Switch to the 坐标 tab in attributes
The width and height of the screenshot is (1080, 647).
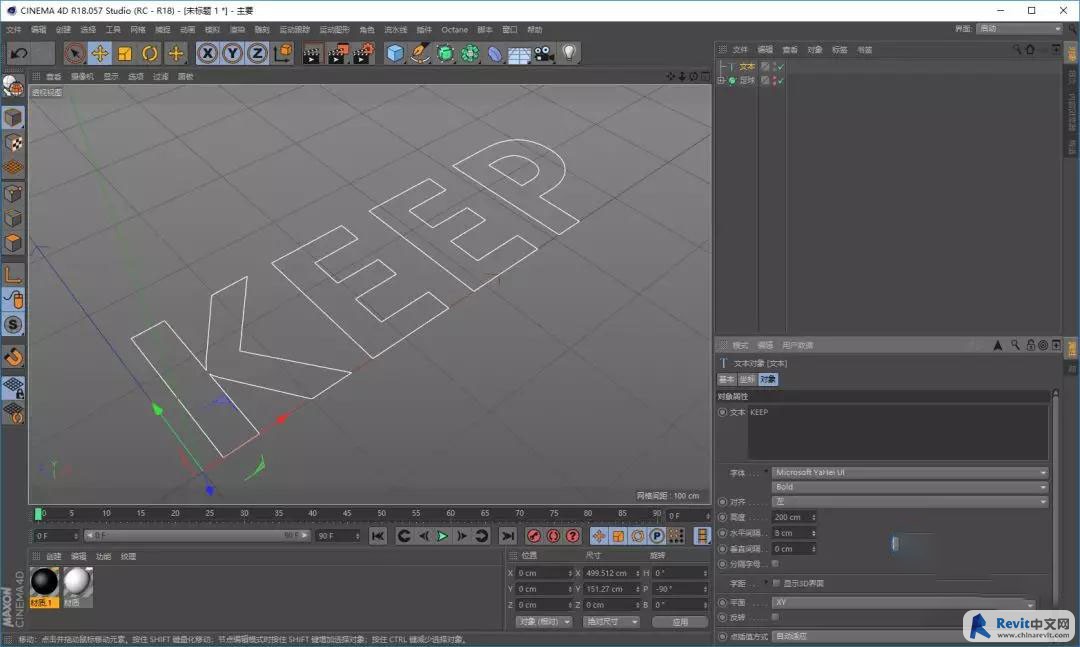(747, 380)
